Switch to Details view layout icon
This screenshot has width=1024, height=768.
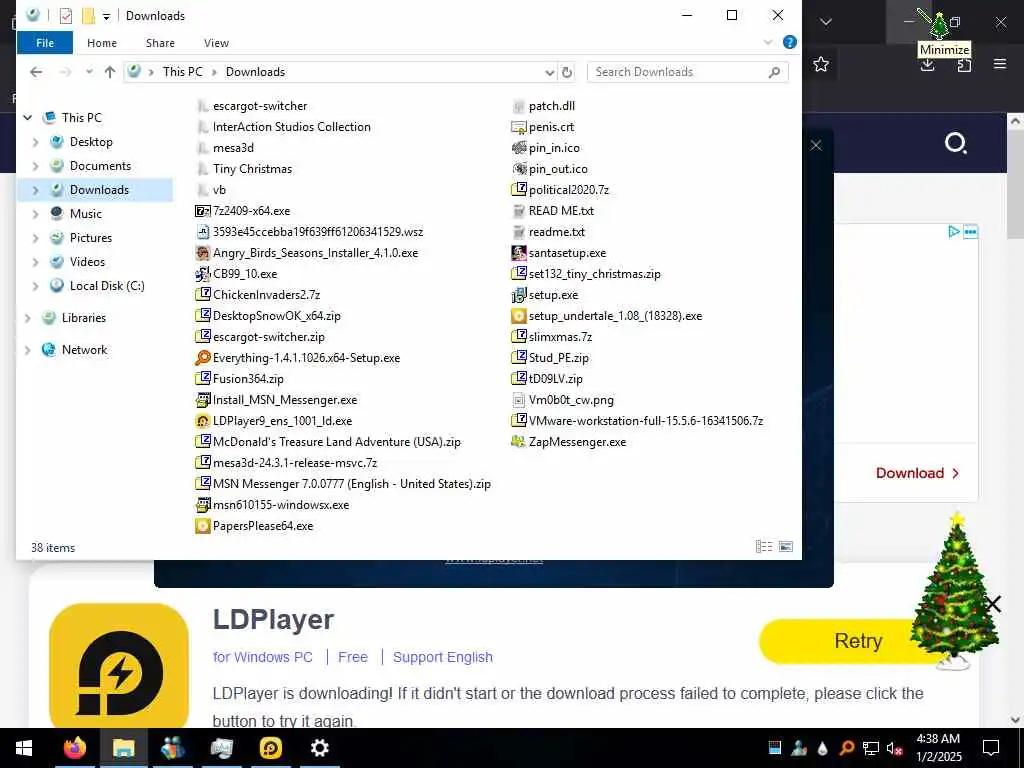(763, 547)
